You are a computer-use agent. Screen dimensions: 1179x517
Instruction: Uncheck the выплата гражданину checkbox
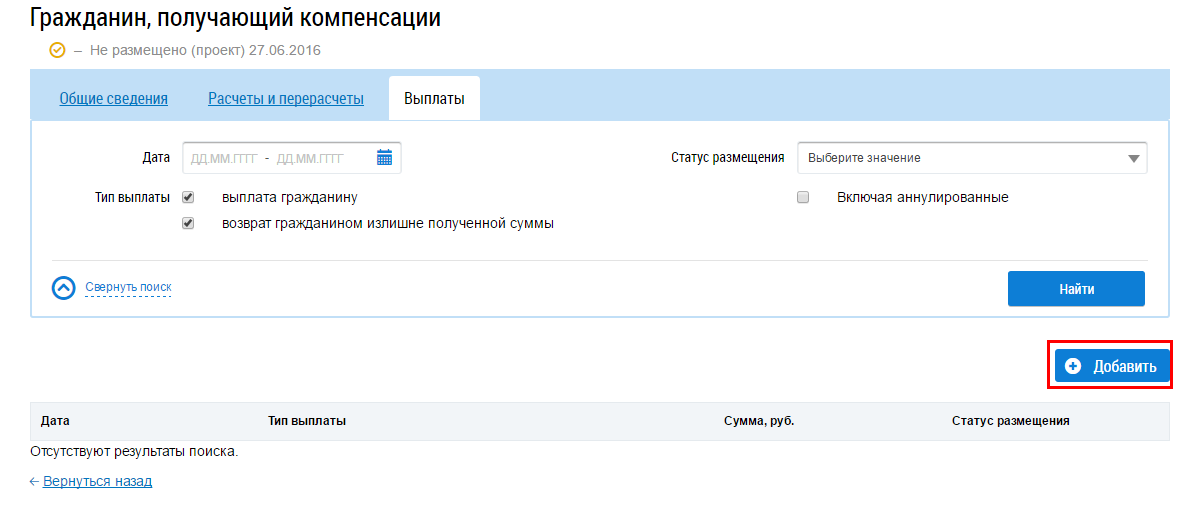point(188,198)
